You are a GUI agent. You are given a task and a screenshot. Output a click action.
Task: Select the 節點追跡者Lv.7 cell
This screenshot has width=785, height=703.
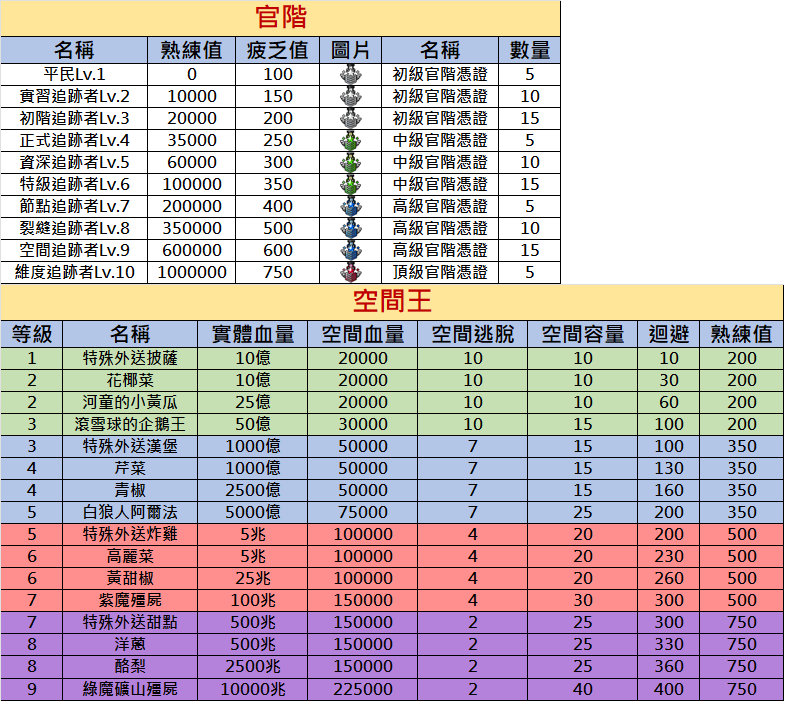(x=74, y=206)
